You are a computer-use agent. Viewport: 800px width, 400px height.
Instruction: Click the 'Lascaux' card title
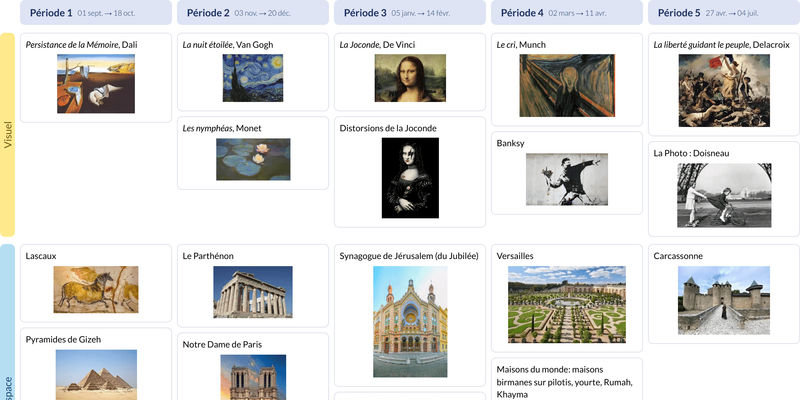tap(41, 256)
